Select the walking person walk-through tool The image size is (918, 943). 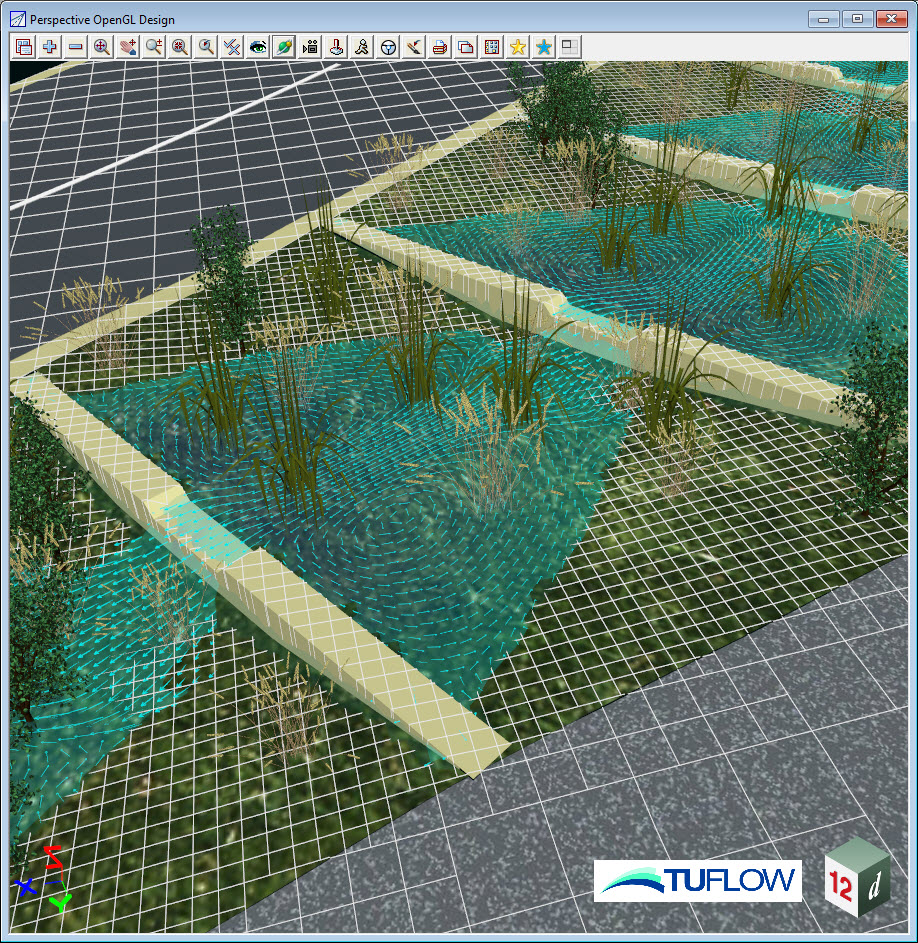coord(362,47)
